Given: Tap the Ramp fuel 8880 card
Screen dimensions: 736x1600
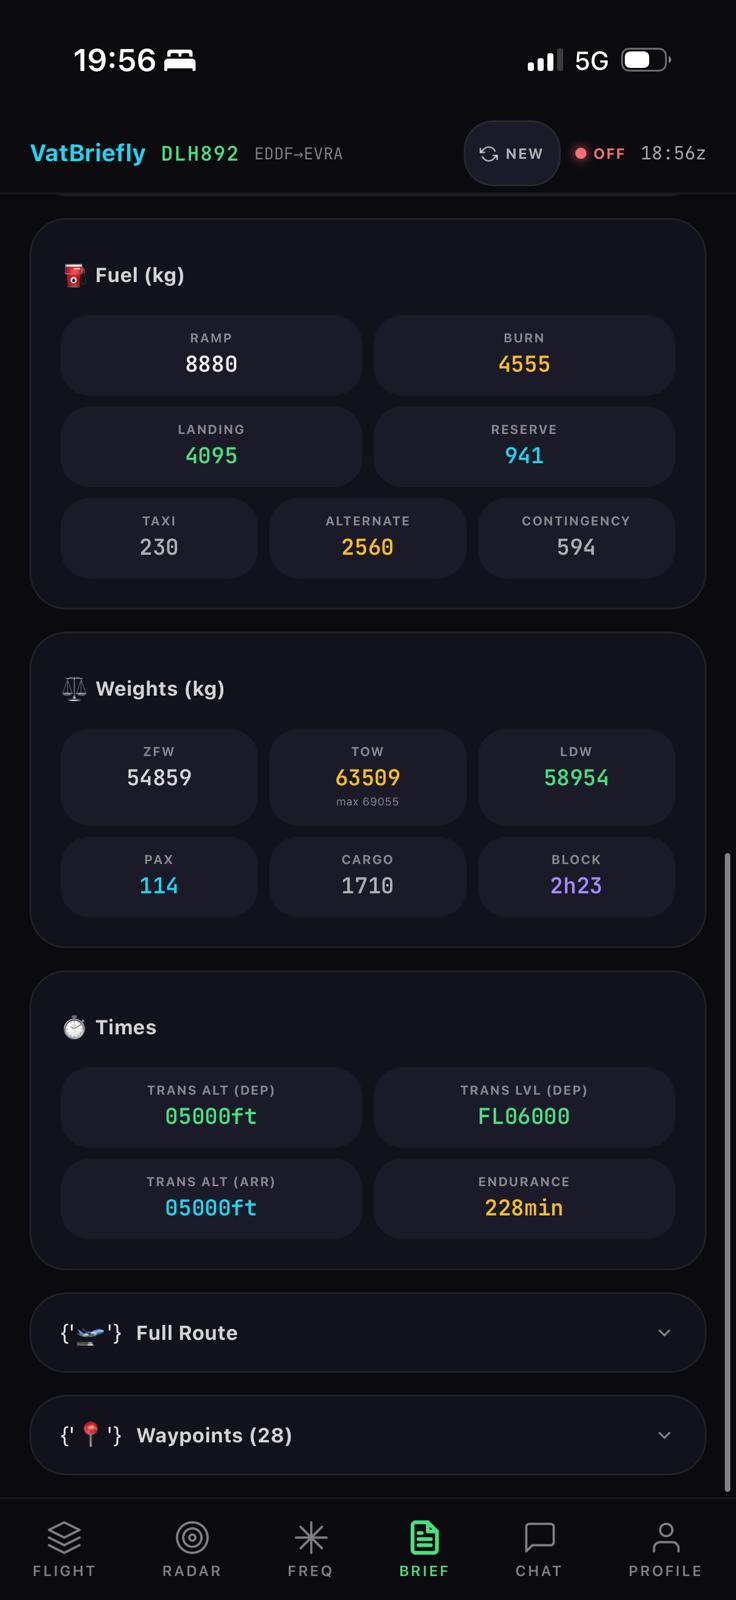Looking at the screenshot, I should point(211,355).
